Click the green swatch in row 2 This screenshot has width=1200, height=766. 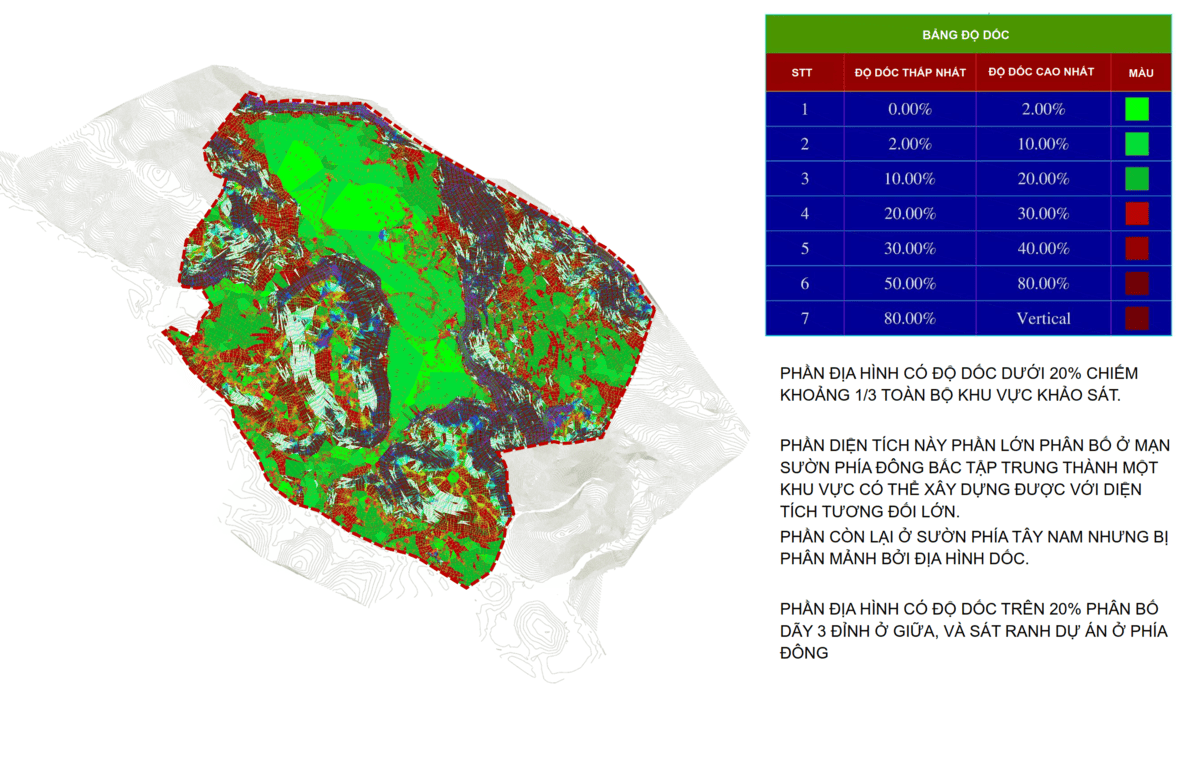coord(1136,144)
